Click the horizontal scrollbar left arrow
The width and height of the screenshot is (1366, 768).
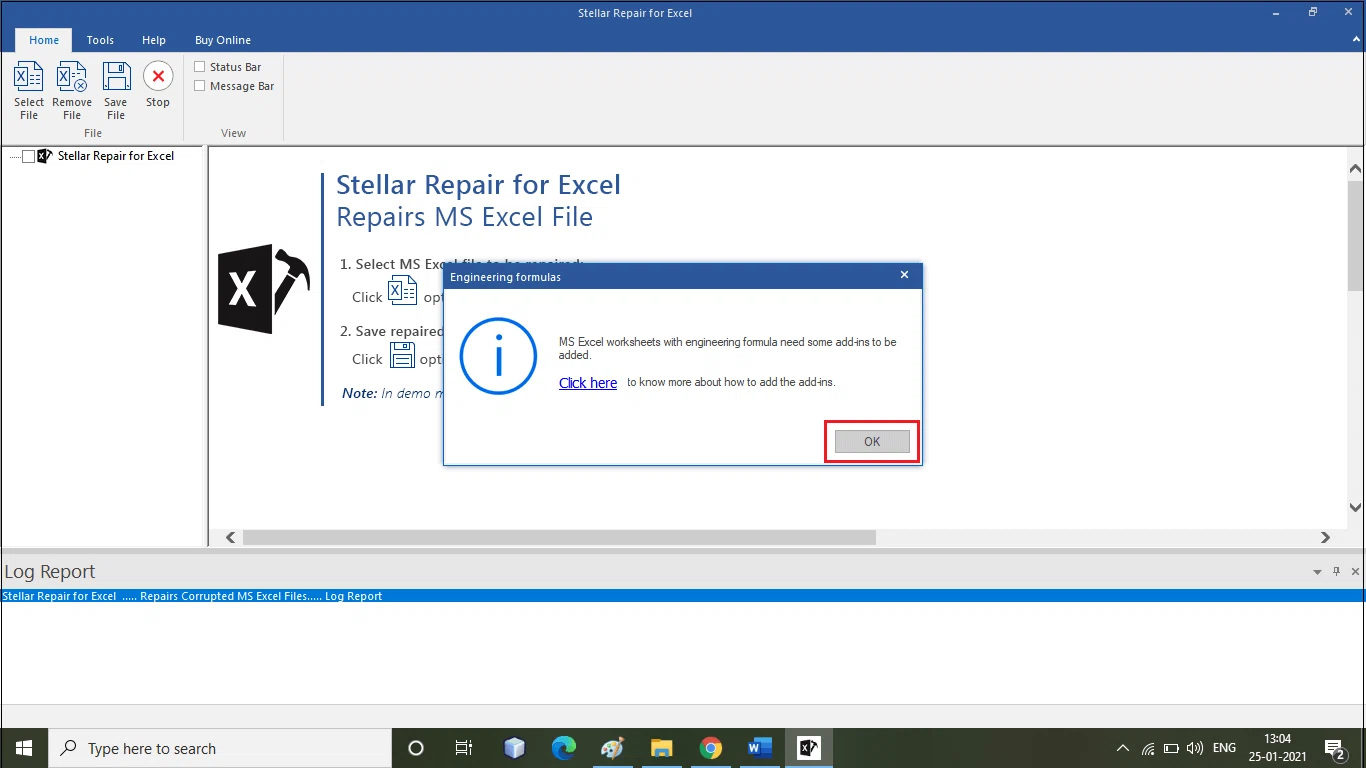[231, 537]
